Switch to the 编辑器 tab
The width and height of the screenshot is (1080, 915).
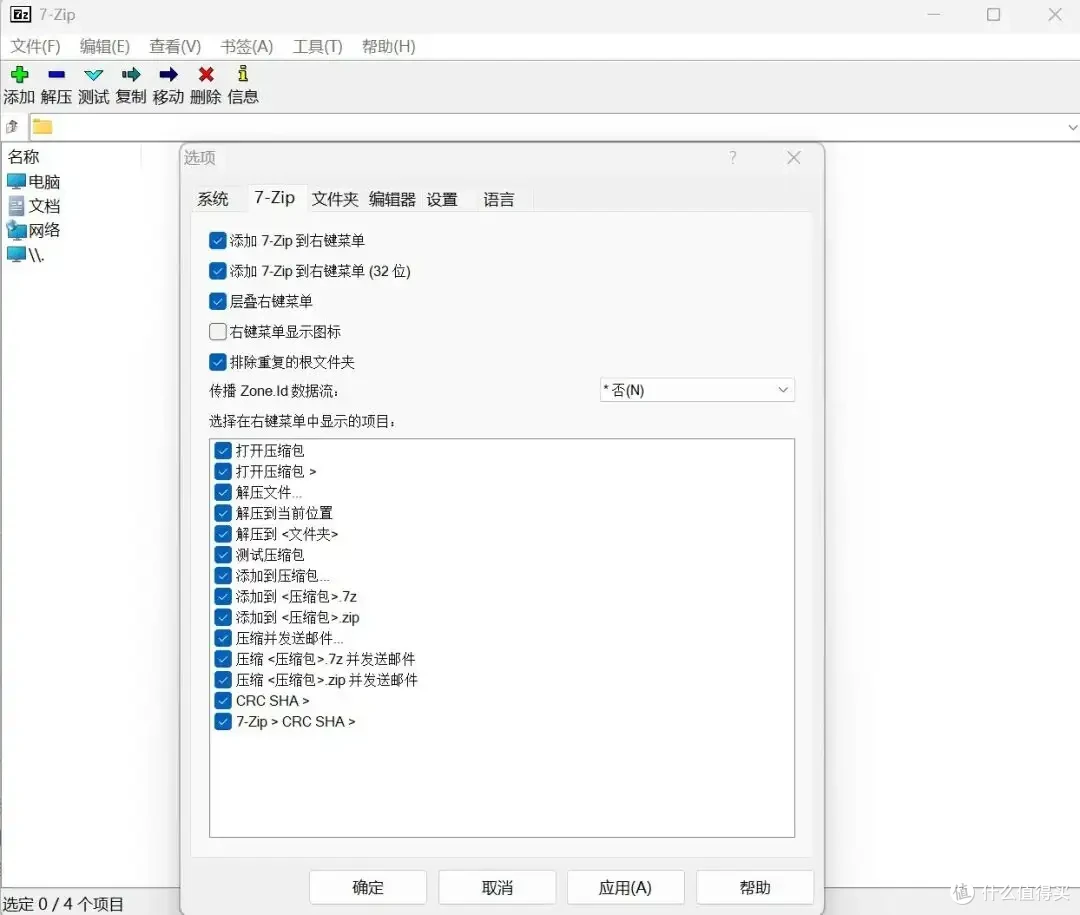coord(392,199)
